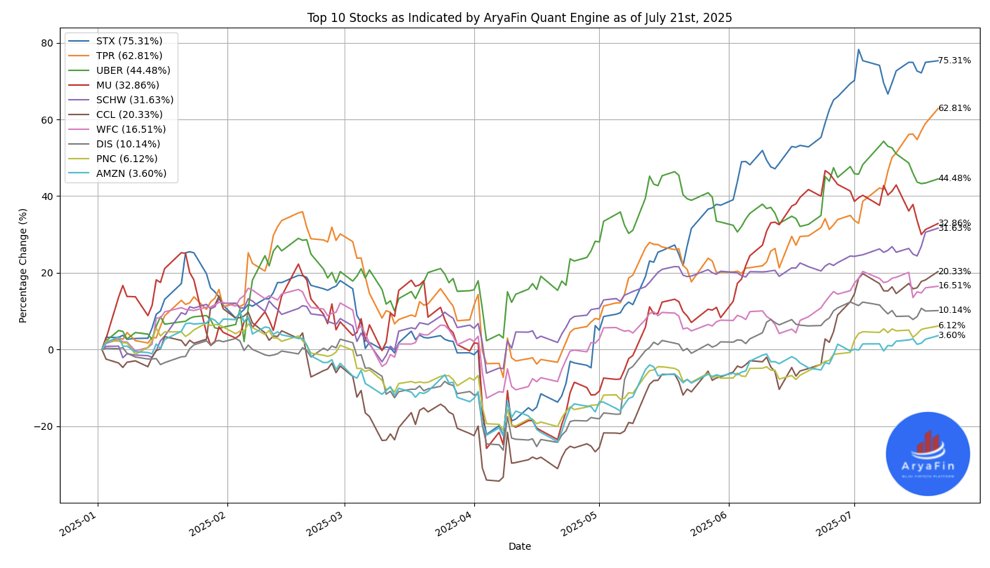Click the orange TPR line swatch in legend
Image resolution: width=990 pixels, height=568 pixels.
(x=80, y=56)
